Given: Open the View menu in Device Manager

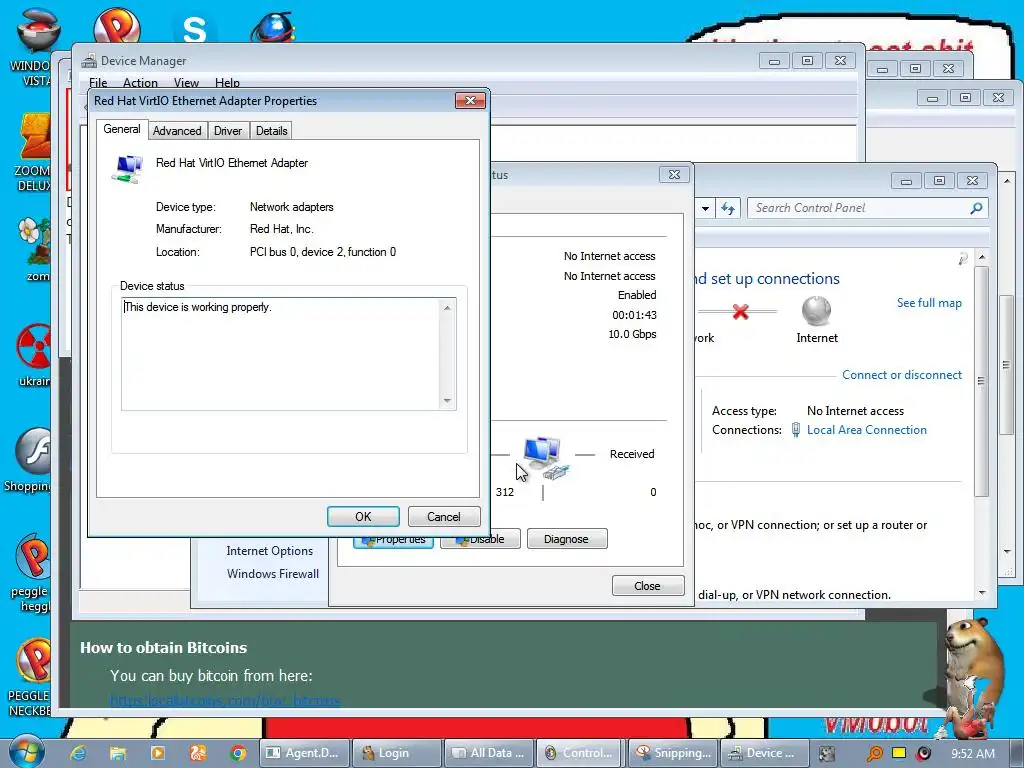Looking at the screenshot, I should point(186,83).
